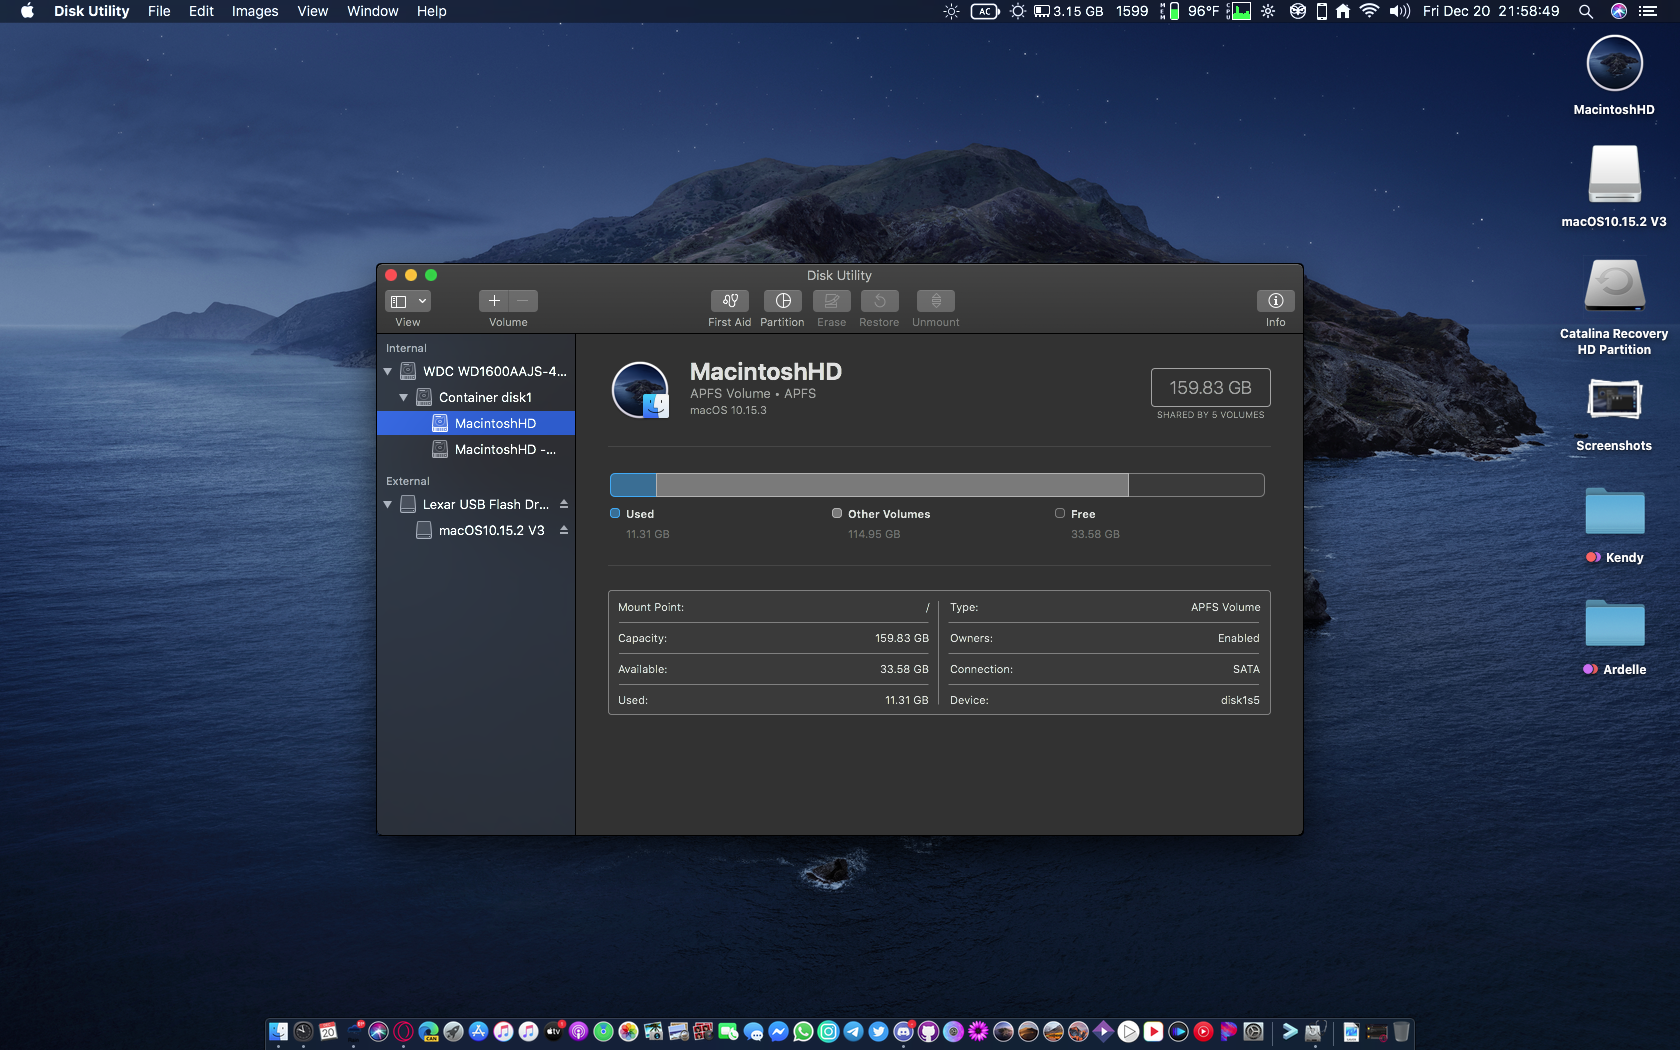The height and width of the screenshot is (1050, 1680).
Task: Eject the Lexar USB Flash Drive
Action: 564,504
